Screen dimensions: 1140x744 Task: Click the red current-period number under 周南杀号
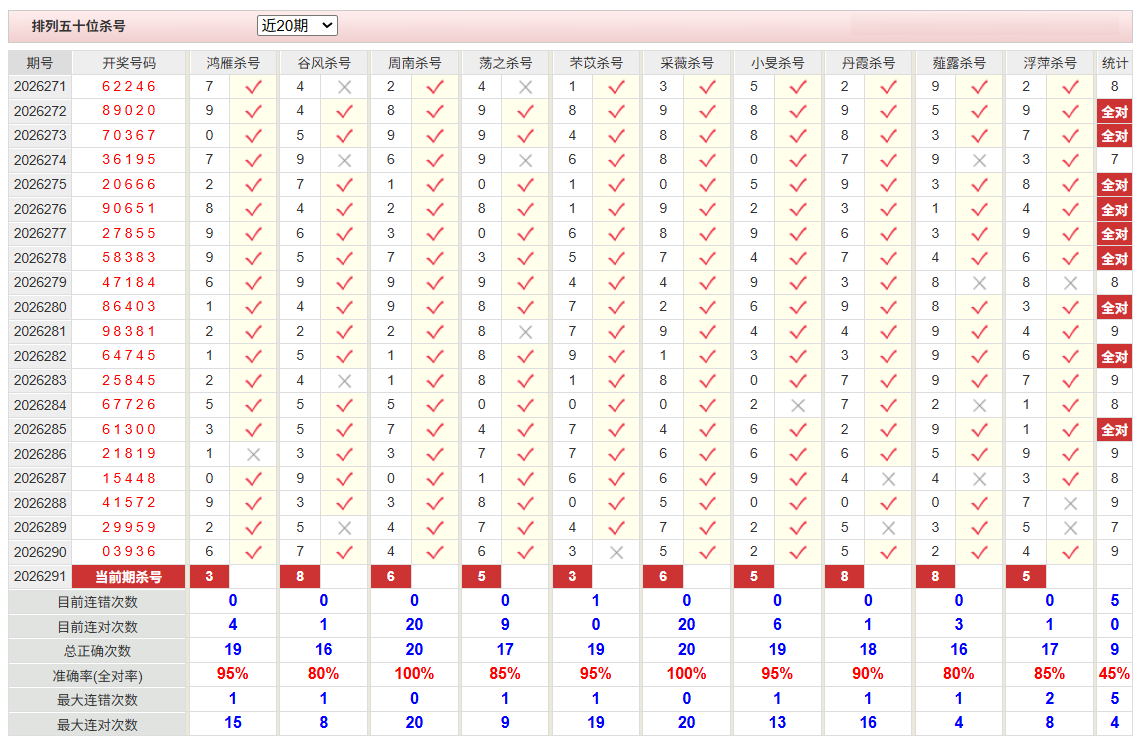click(x=390, y=577)
